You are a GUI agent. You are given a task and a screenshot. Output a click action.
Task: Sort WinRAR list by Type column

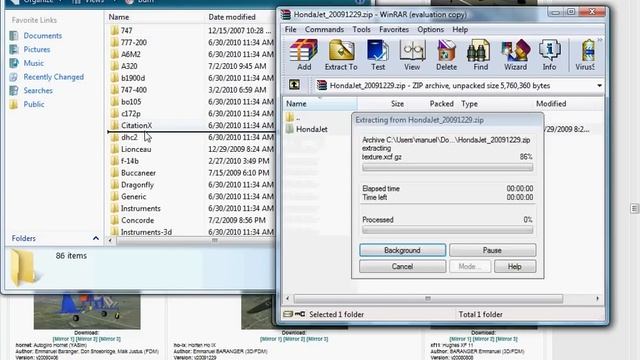(469, 104)
